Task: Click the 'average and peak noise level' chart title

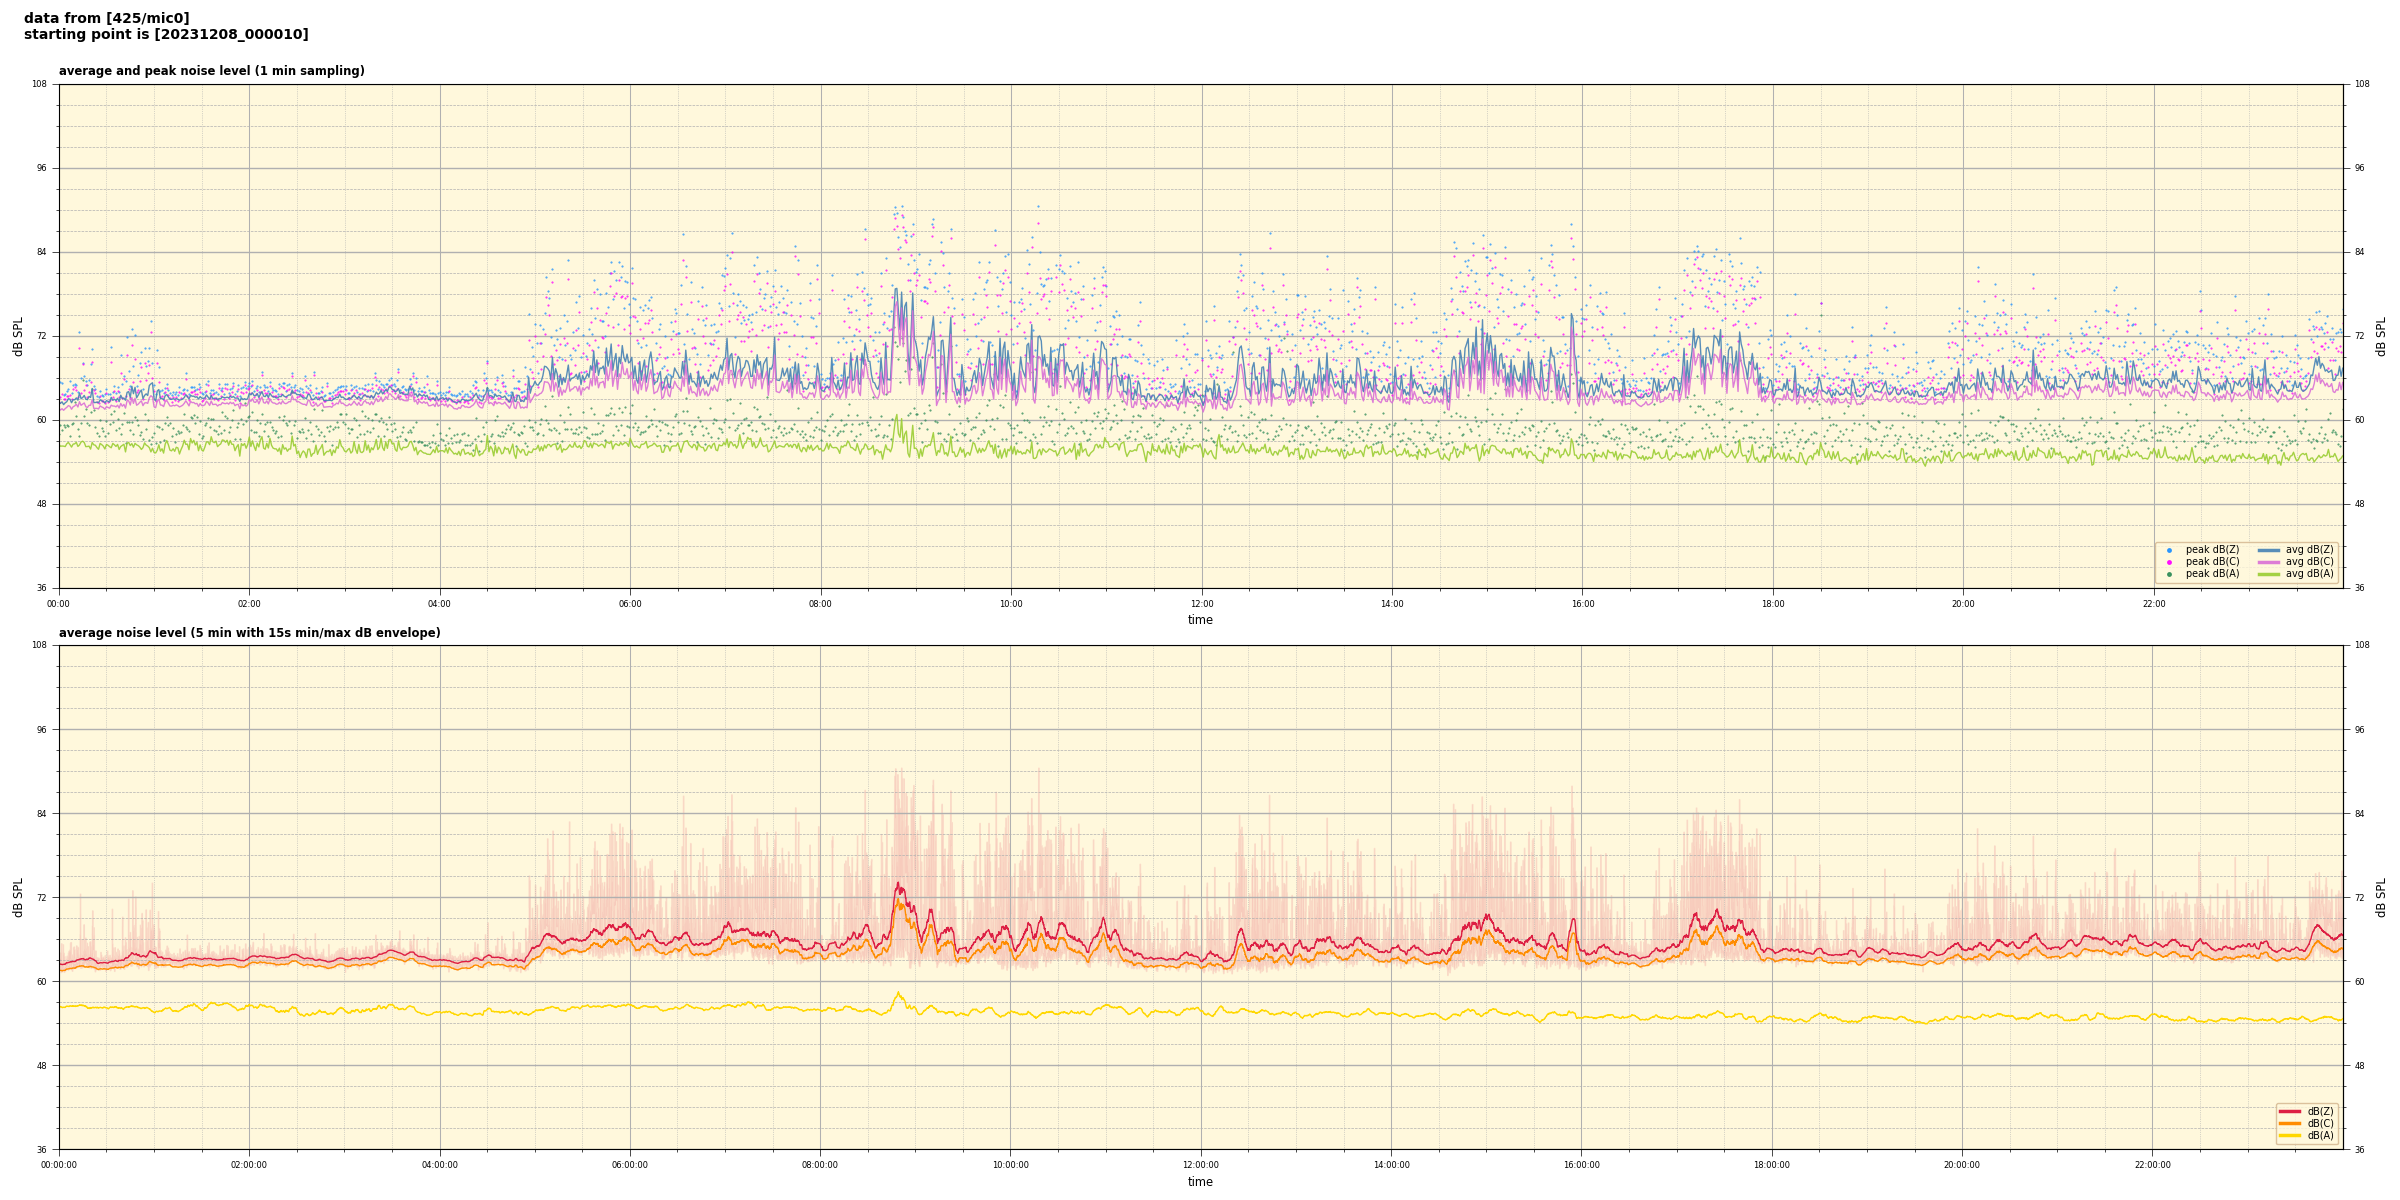Action: (211, 71)
